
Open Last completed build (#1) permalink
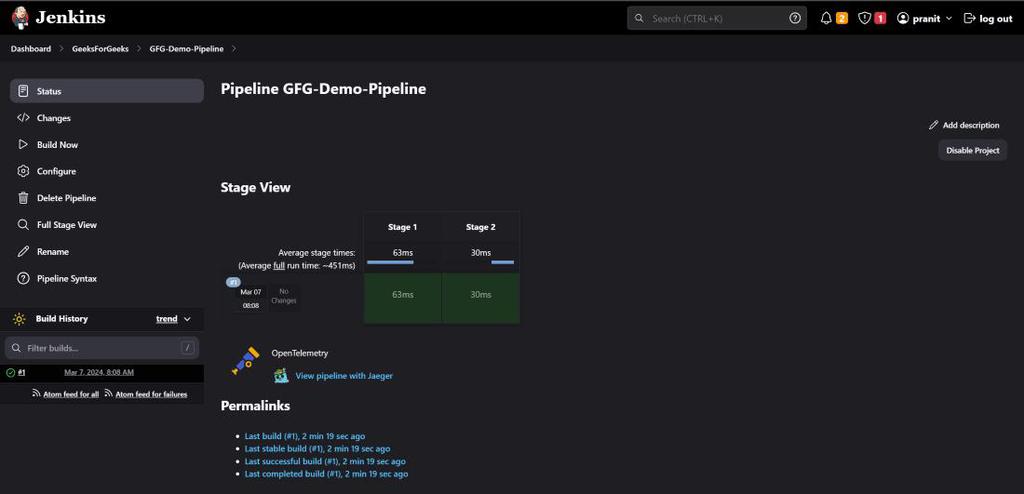pyautogui.click(x=327, y=474)
